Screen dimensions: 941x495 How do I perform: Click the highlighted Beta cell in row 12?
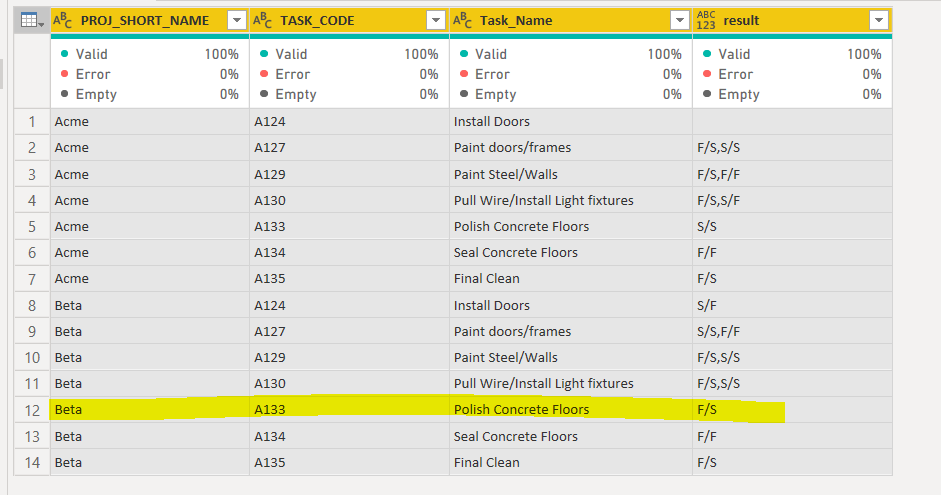tap(149, 410)
